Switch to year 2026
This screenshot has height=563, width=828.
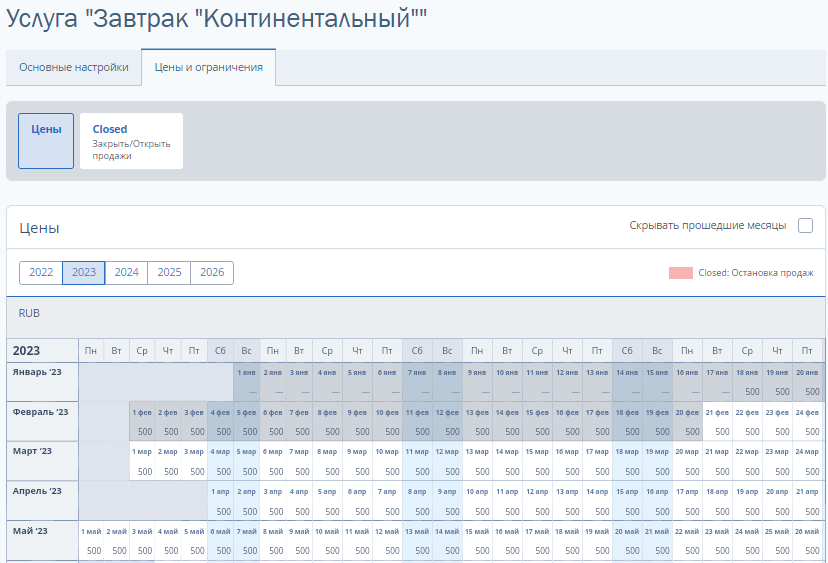212,273
